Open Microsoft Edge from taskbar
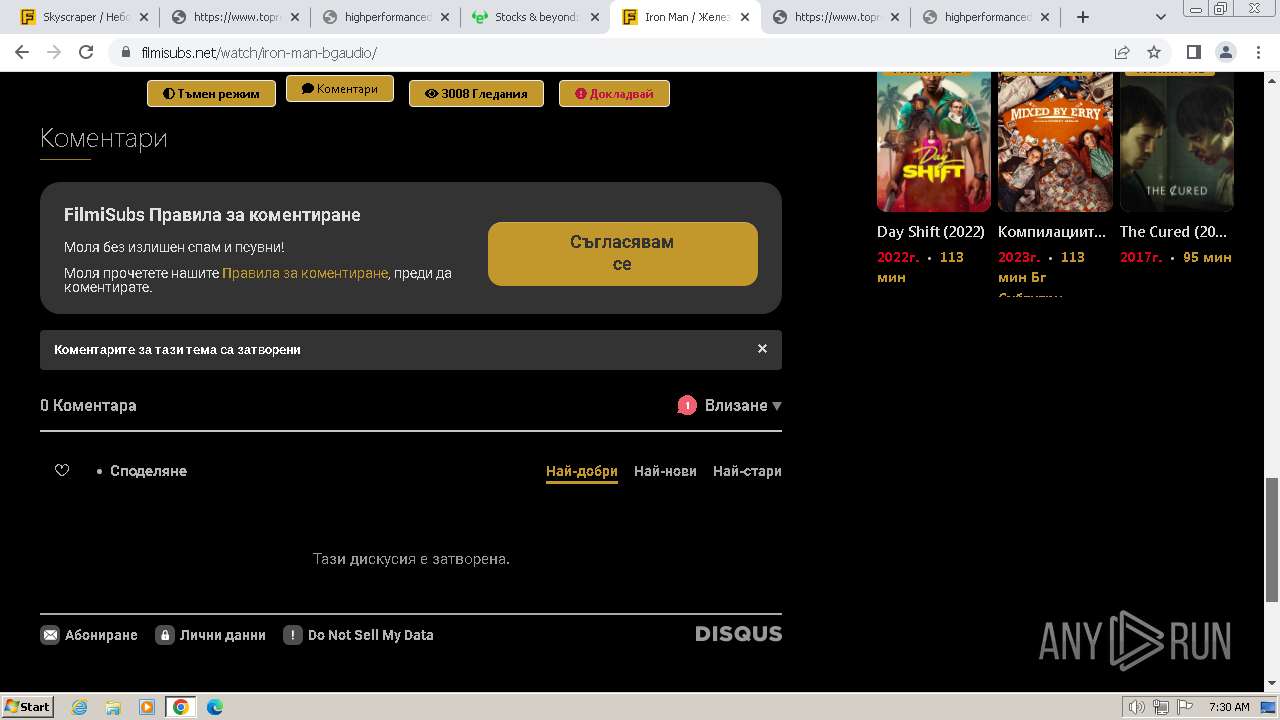Screen dimensions: 1280x720 pyautogui.click(x=215, y=707)
